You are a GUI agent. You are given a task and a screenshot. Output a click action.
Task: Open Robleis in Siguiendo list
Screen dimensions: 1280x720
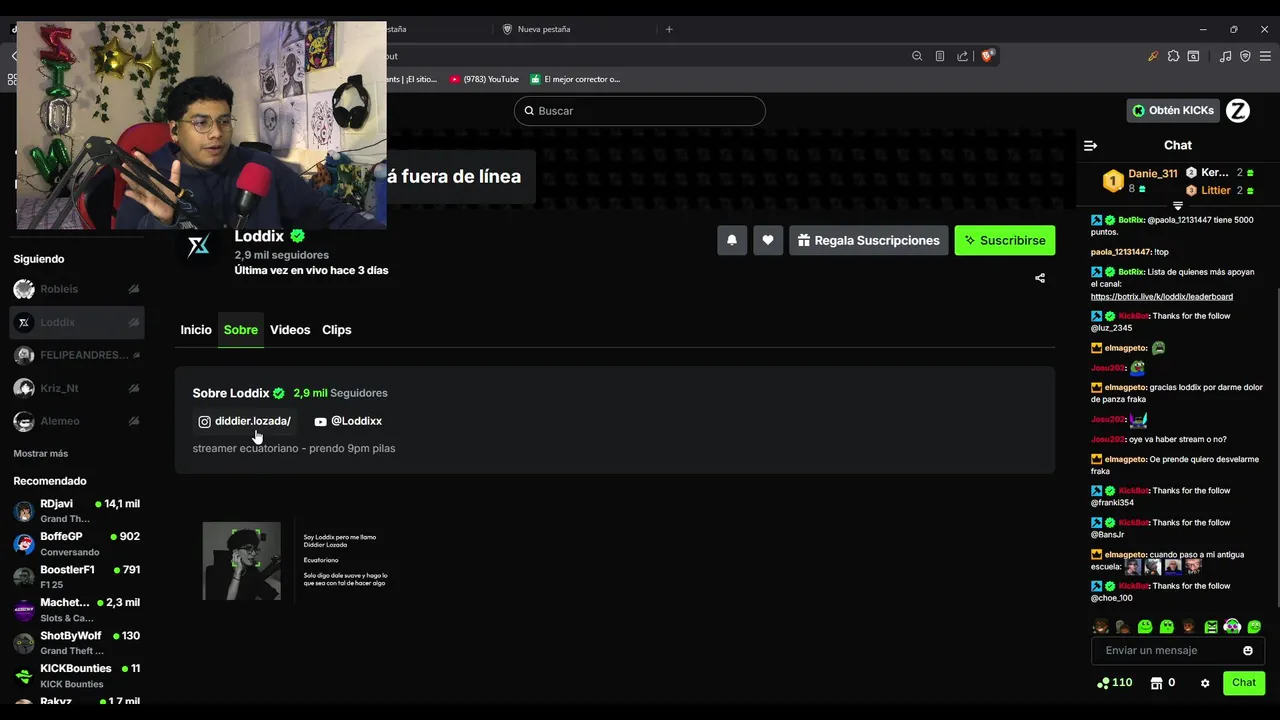pyautogui.click(x=77, y=289)
